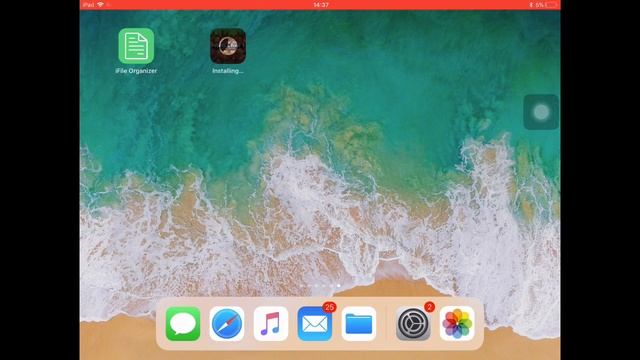Viewport: 640px width, 360px height.
Task: Open Settings with badge 2
Action: point(413,324)
